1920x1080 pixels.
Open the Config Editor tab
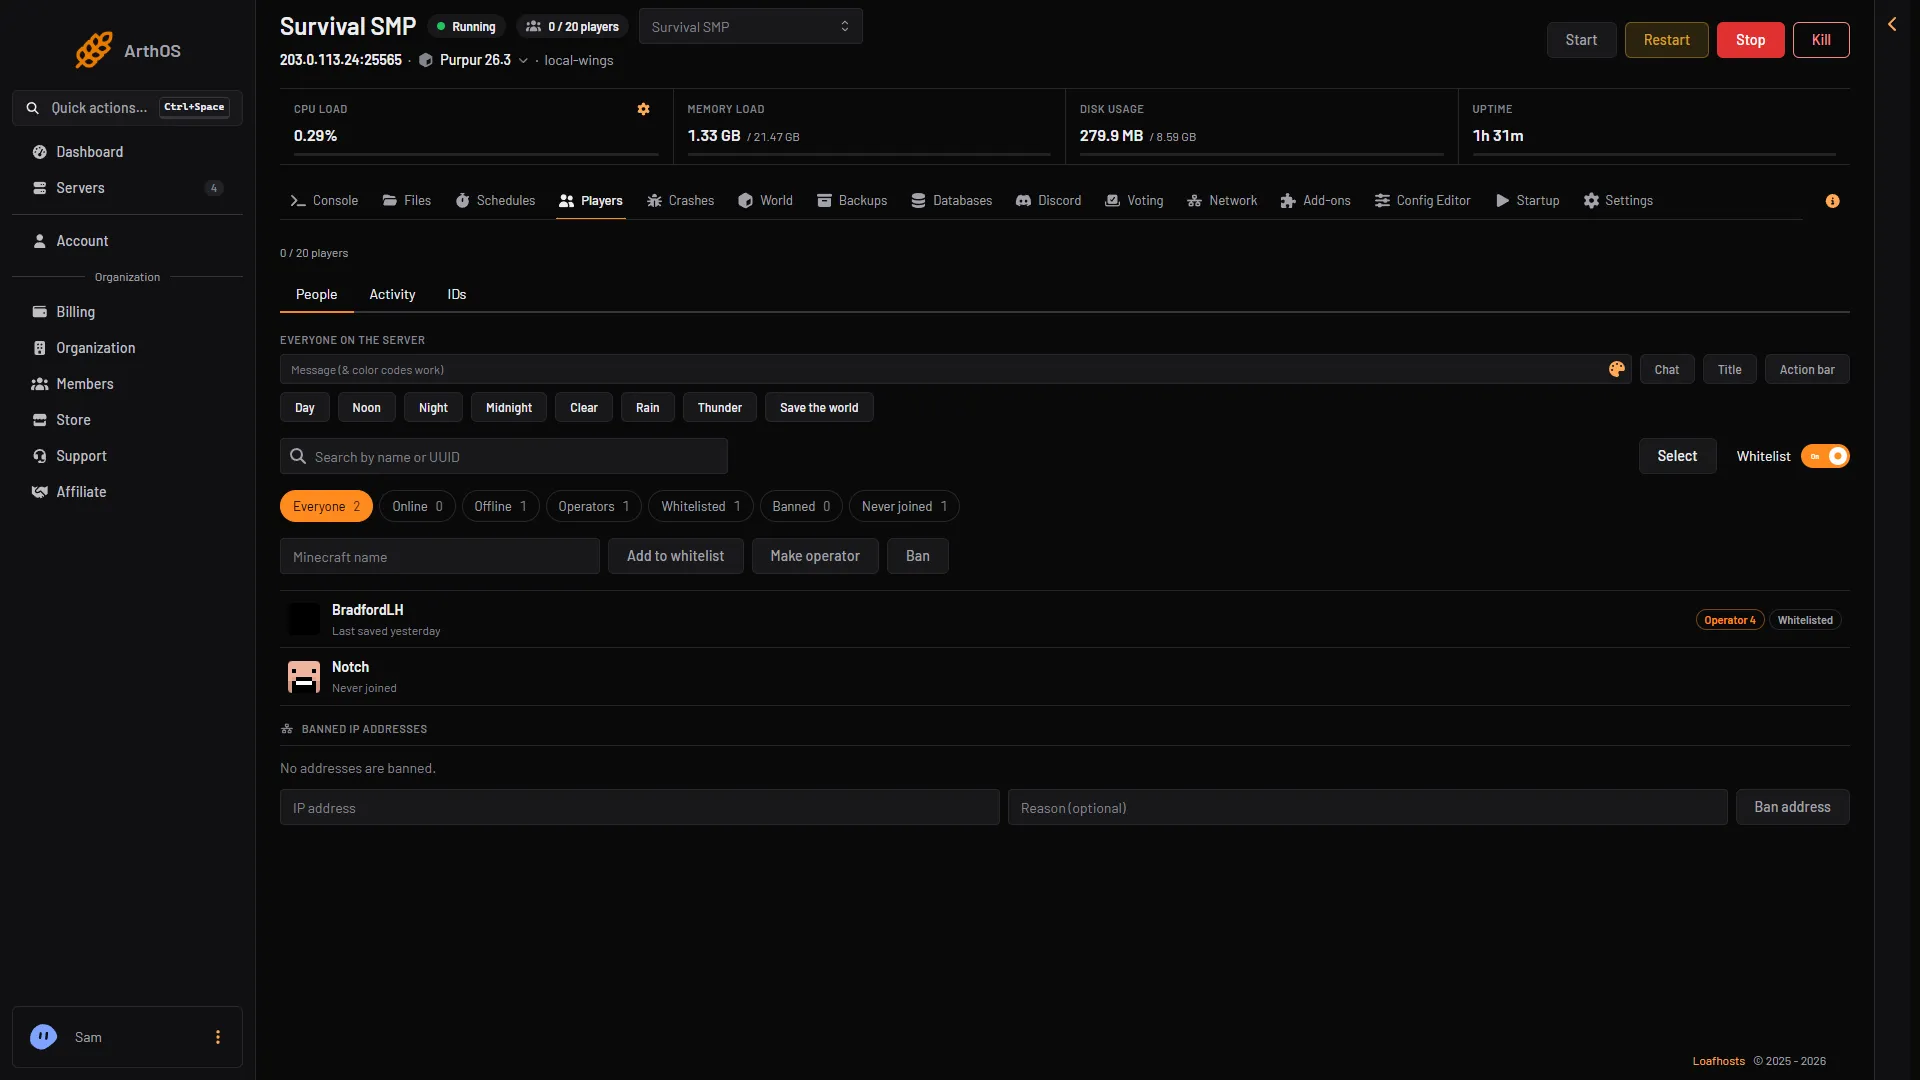coord(1422,201)
